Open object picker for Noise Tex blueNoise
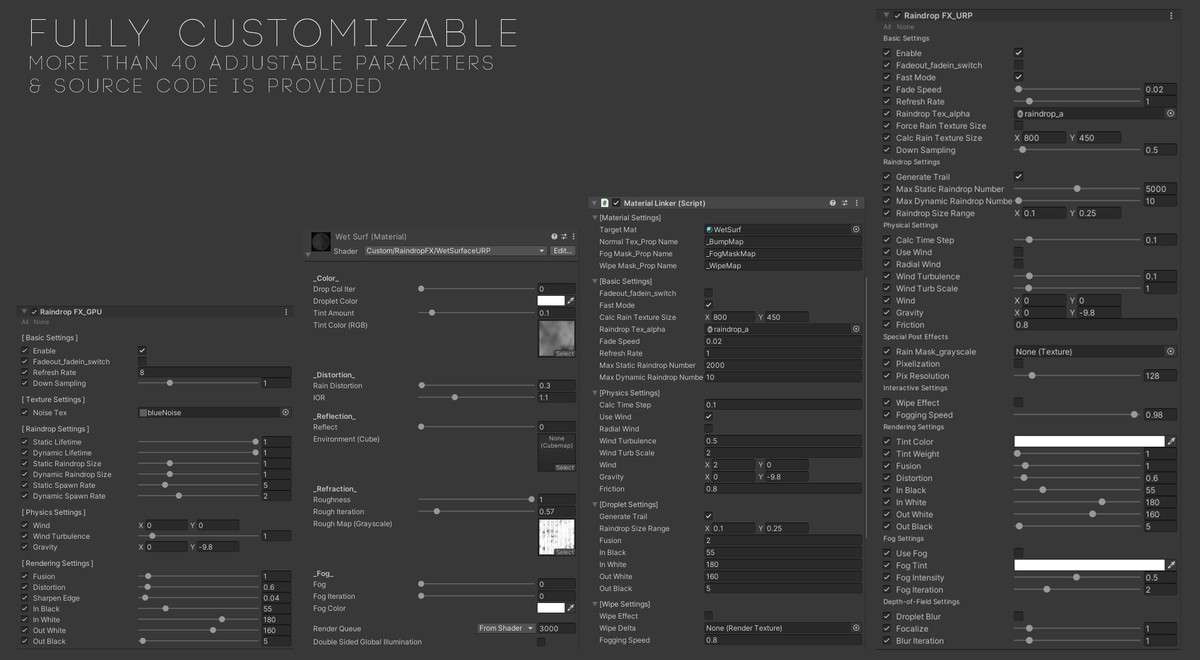Image resolution: width=1200 pixels, height=660 pixels. coord(285,412)
